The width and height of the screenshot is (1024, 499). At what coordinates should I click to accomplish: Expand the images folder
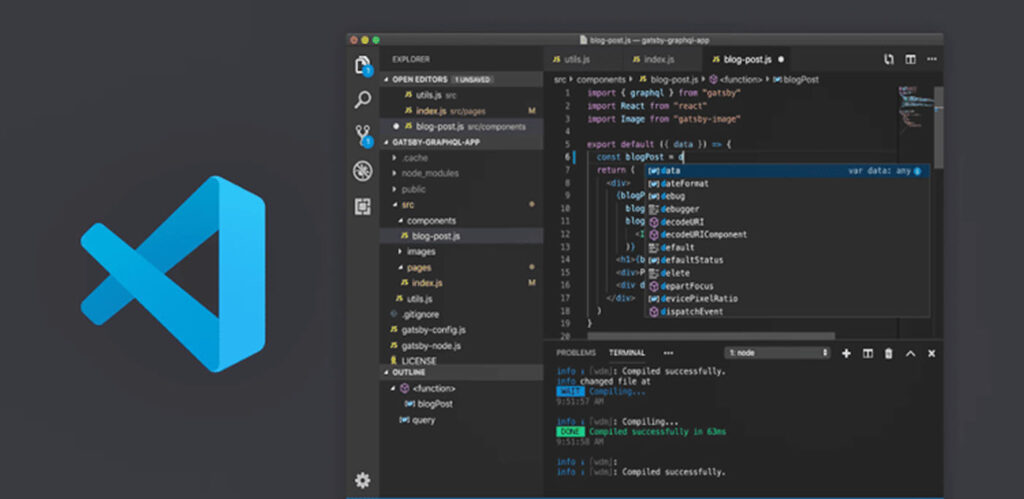(x=400, y=251)
